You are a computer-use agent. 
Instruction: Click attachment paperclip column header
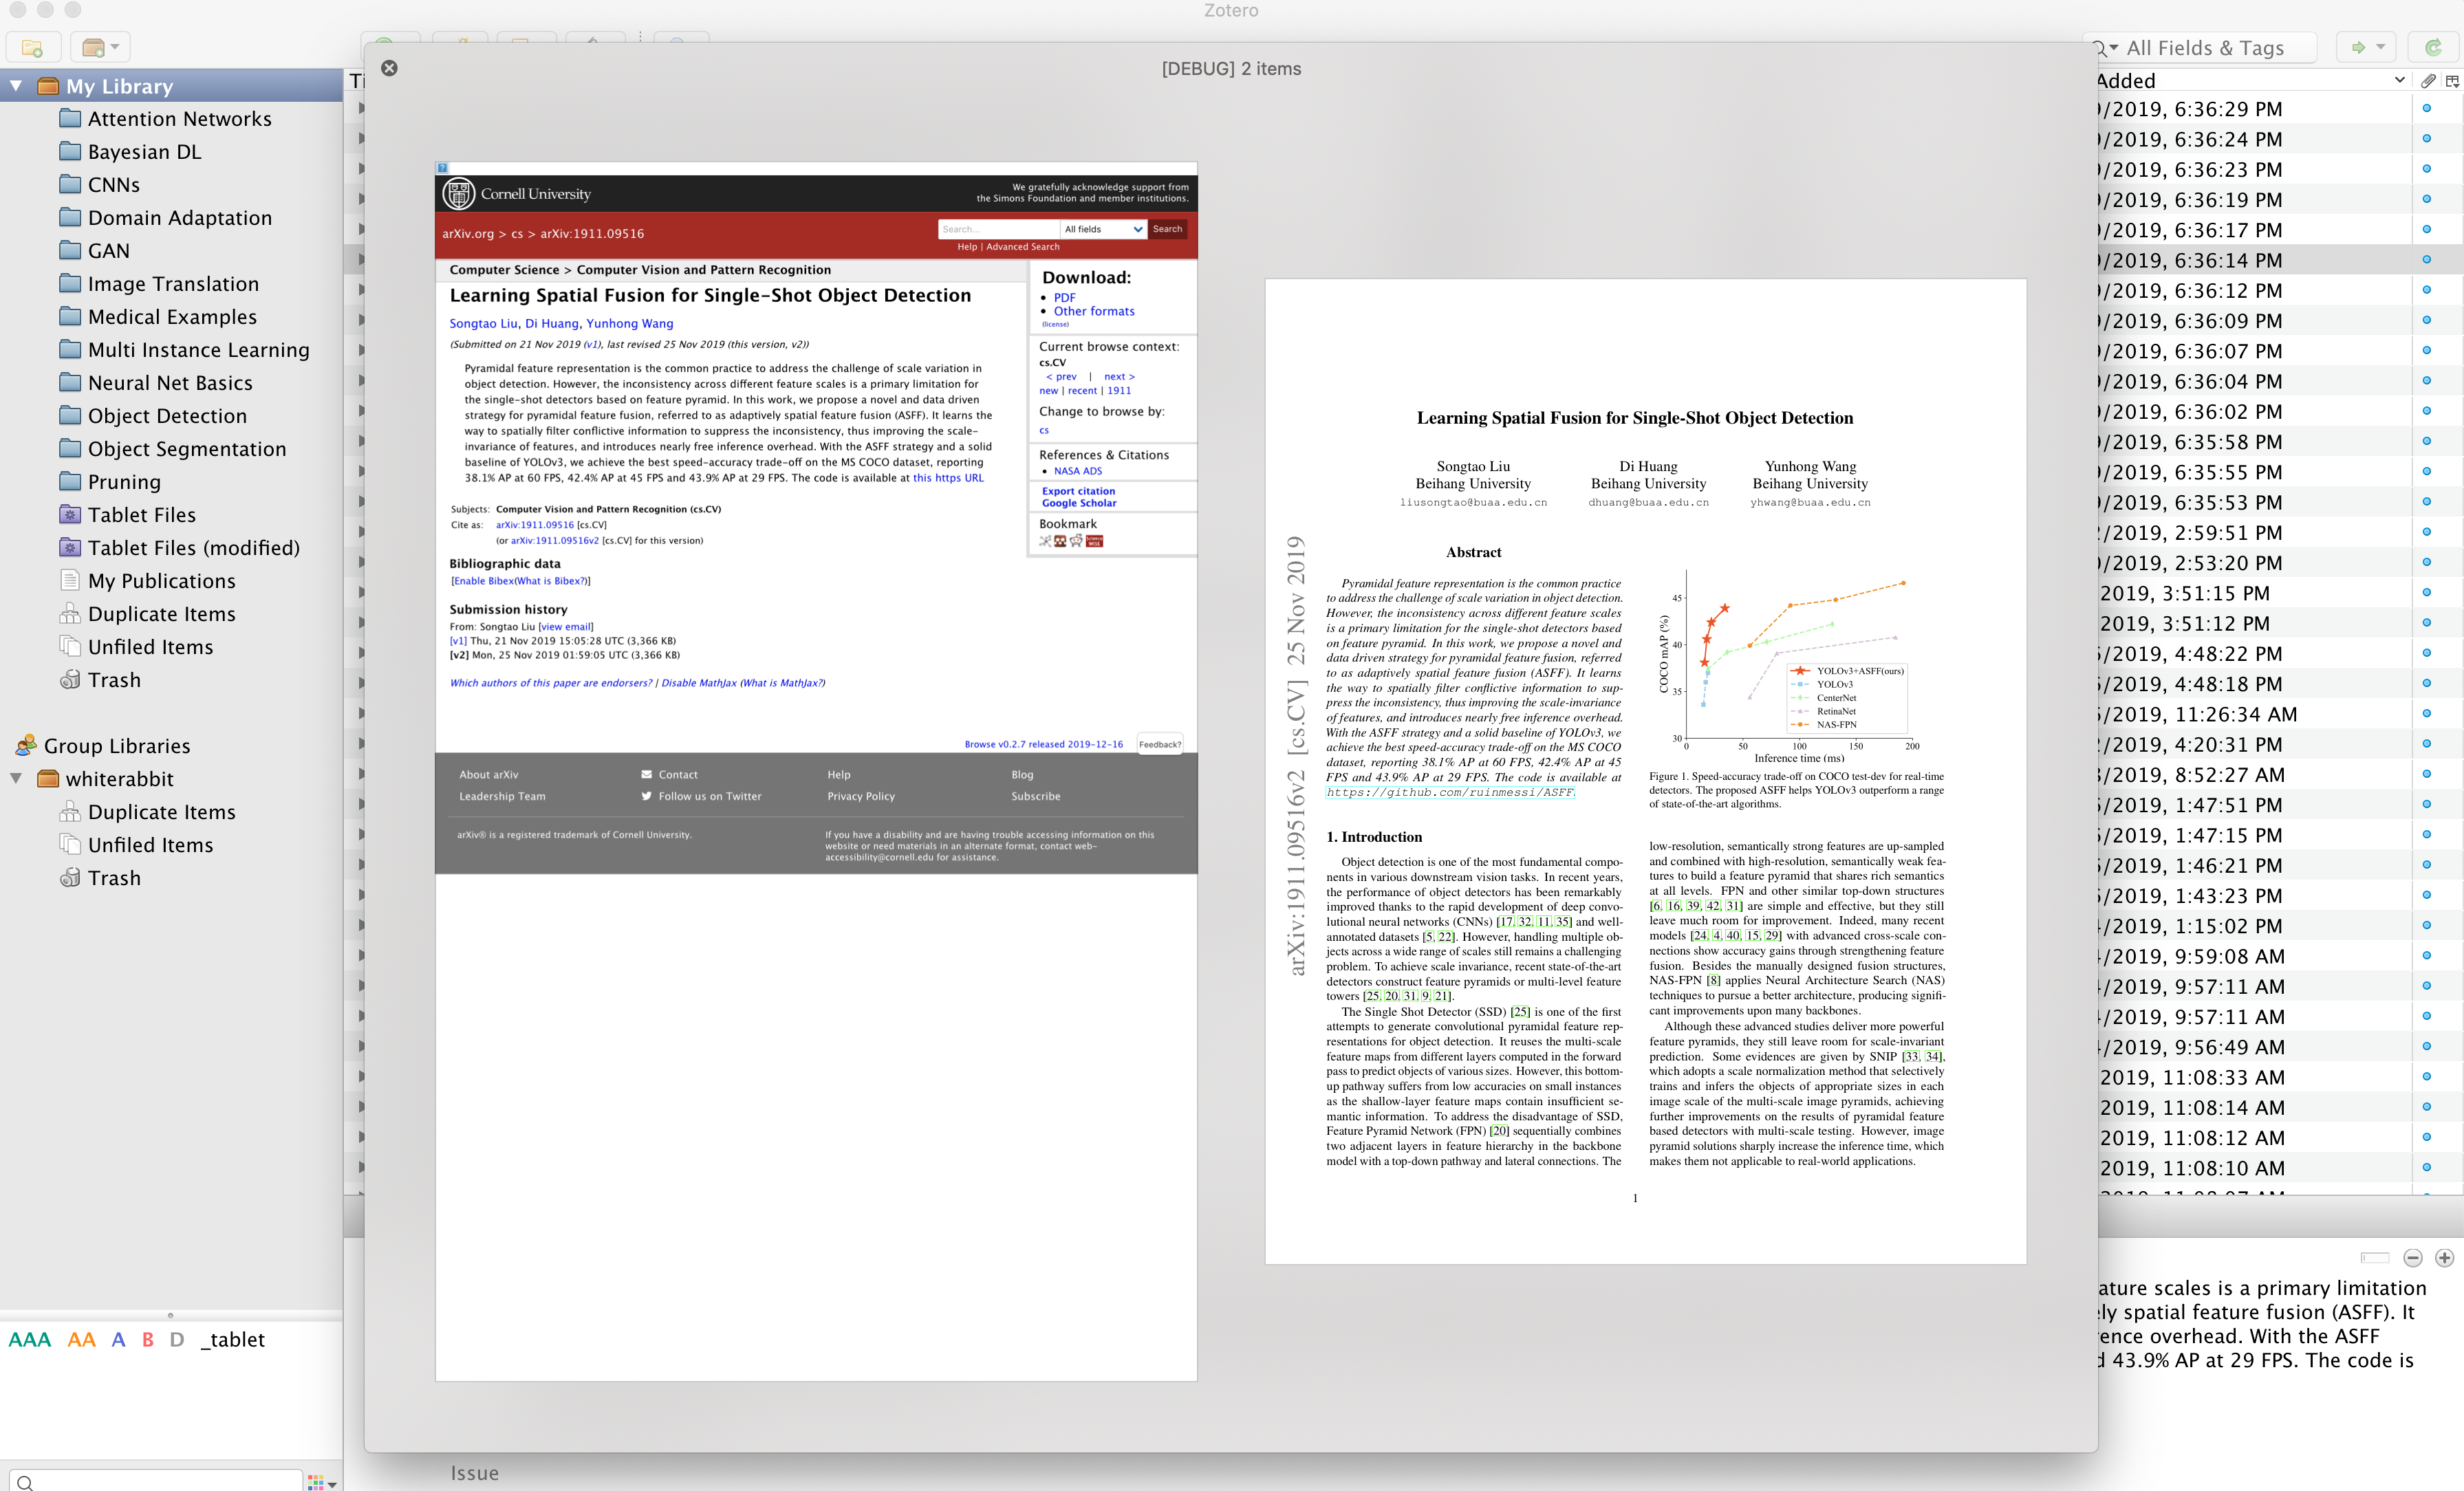(2428, 80)
